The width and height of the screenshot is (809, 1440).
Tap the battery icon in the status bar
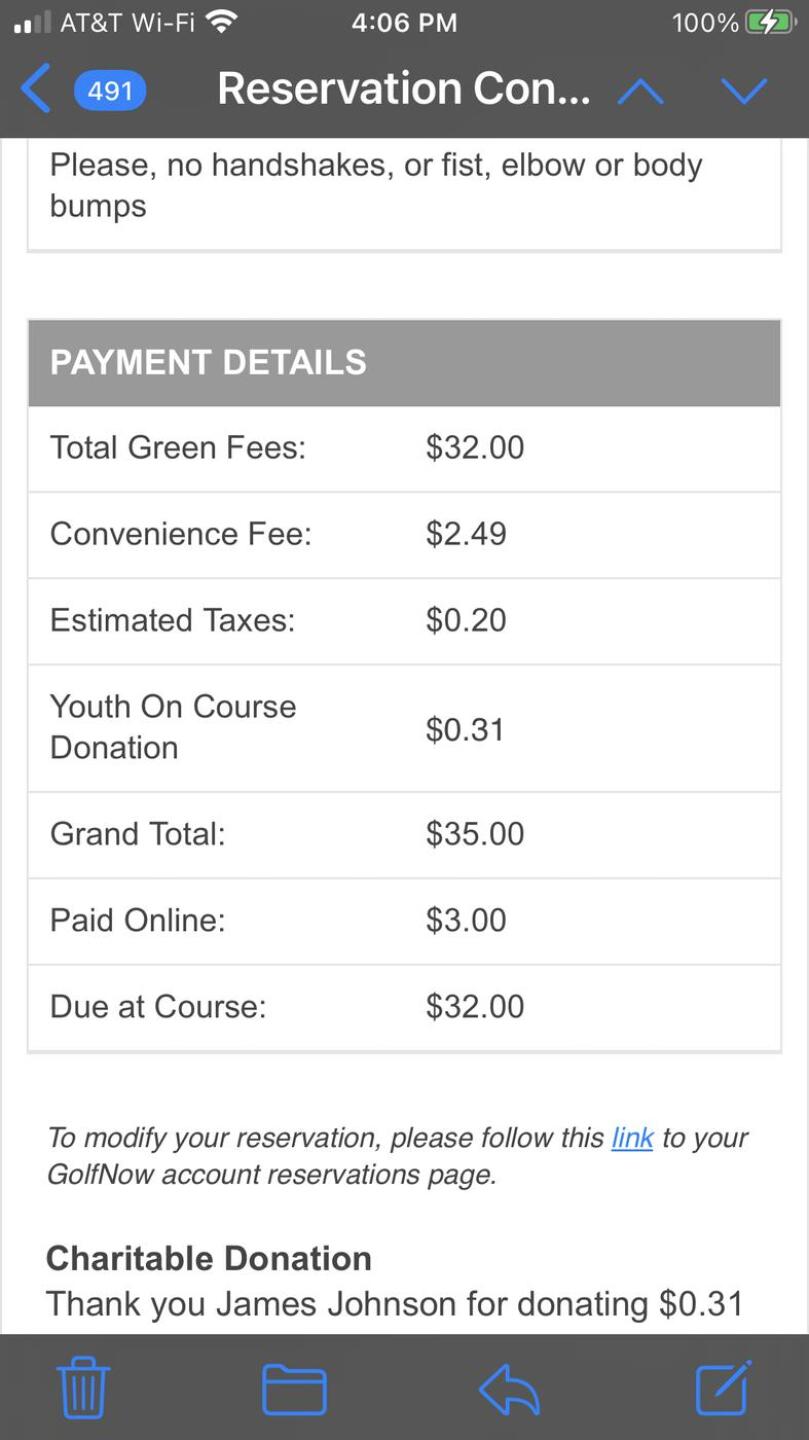pos(768,22)
